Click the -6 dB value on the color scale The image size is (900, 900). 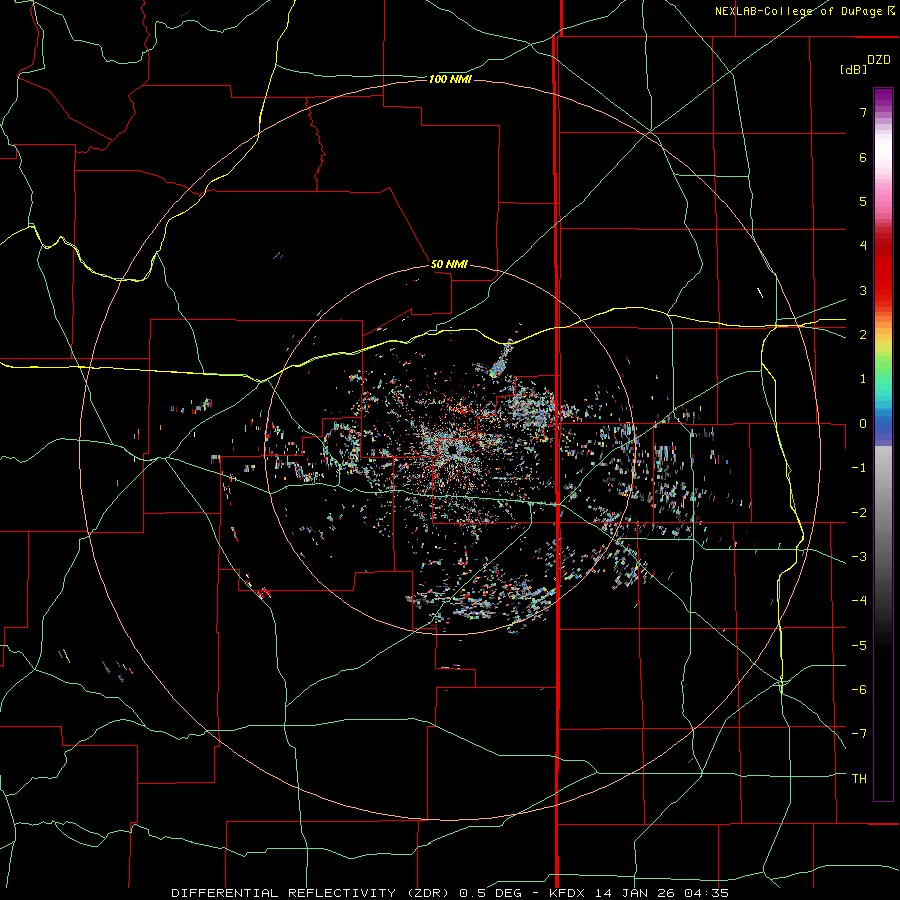[x=859, y=689]
